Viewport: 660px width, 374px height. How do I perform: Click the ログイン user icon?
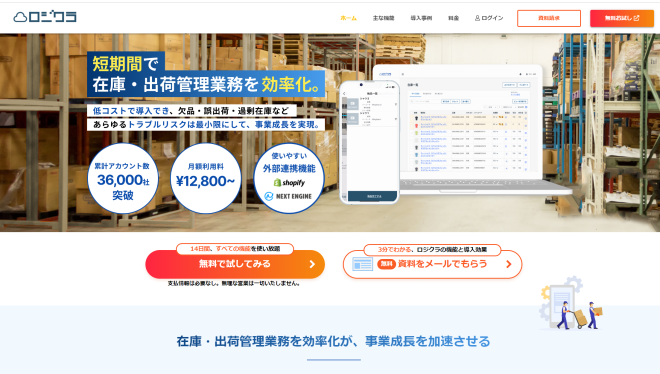pyautogui.click(x=477, y=18)
